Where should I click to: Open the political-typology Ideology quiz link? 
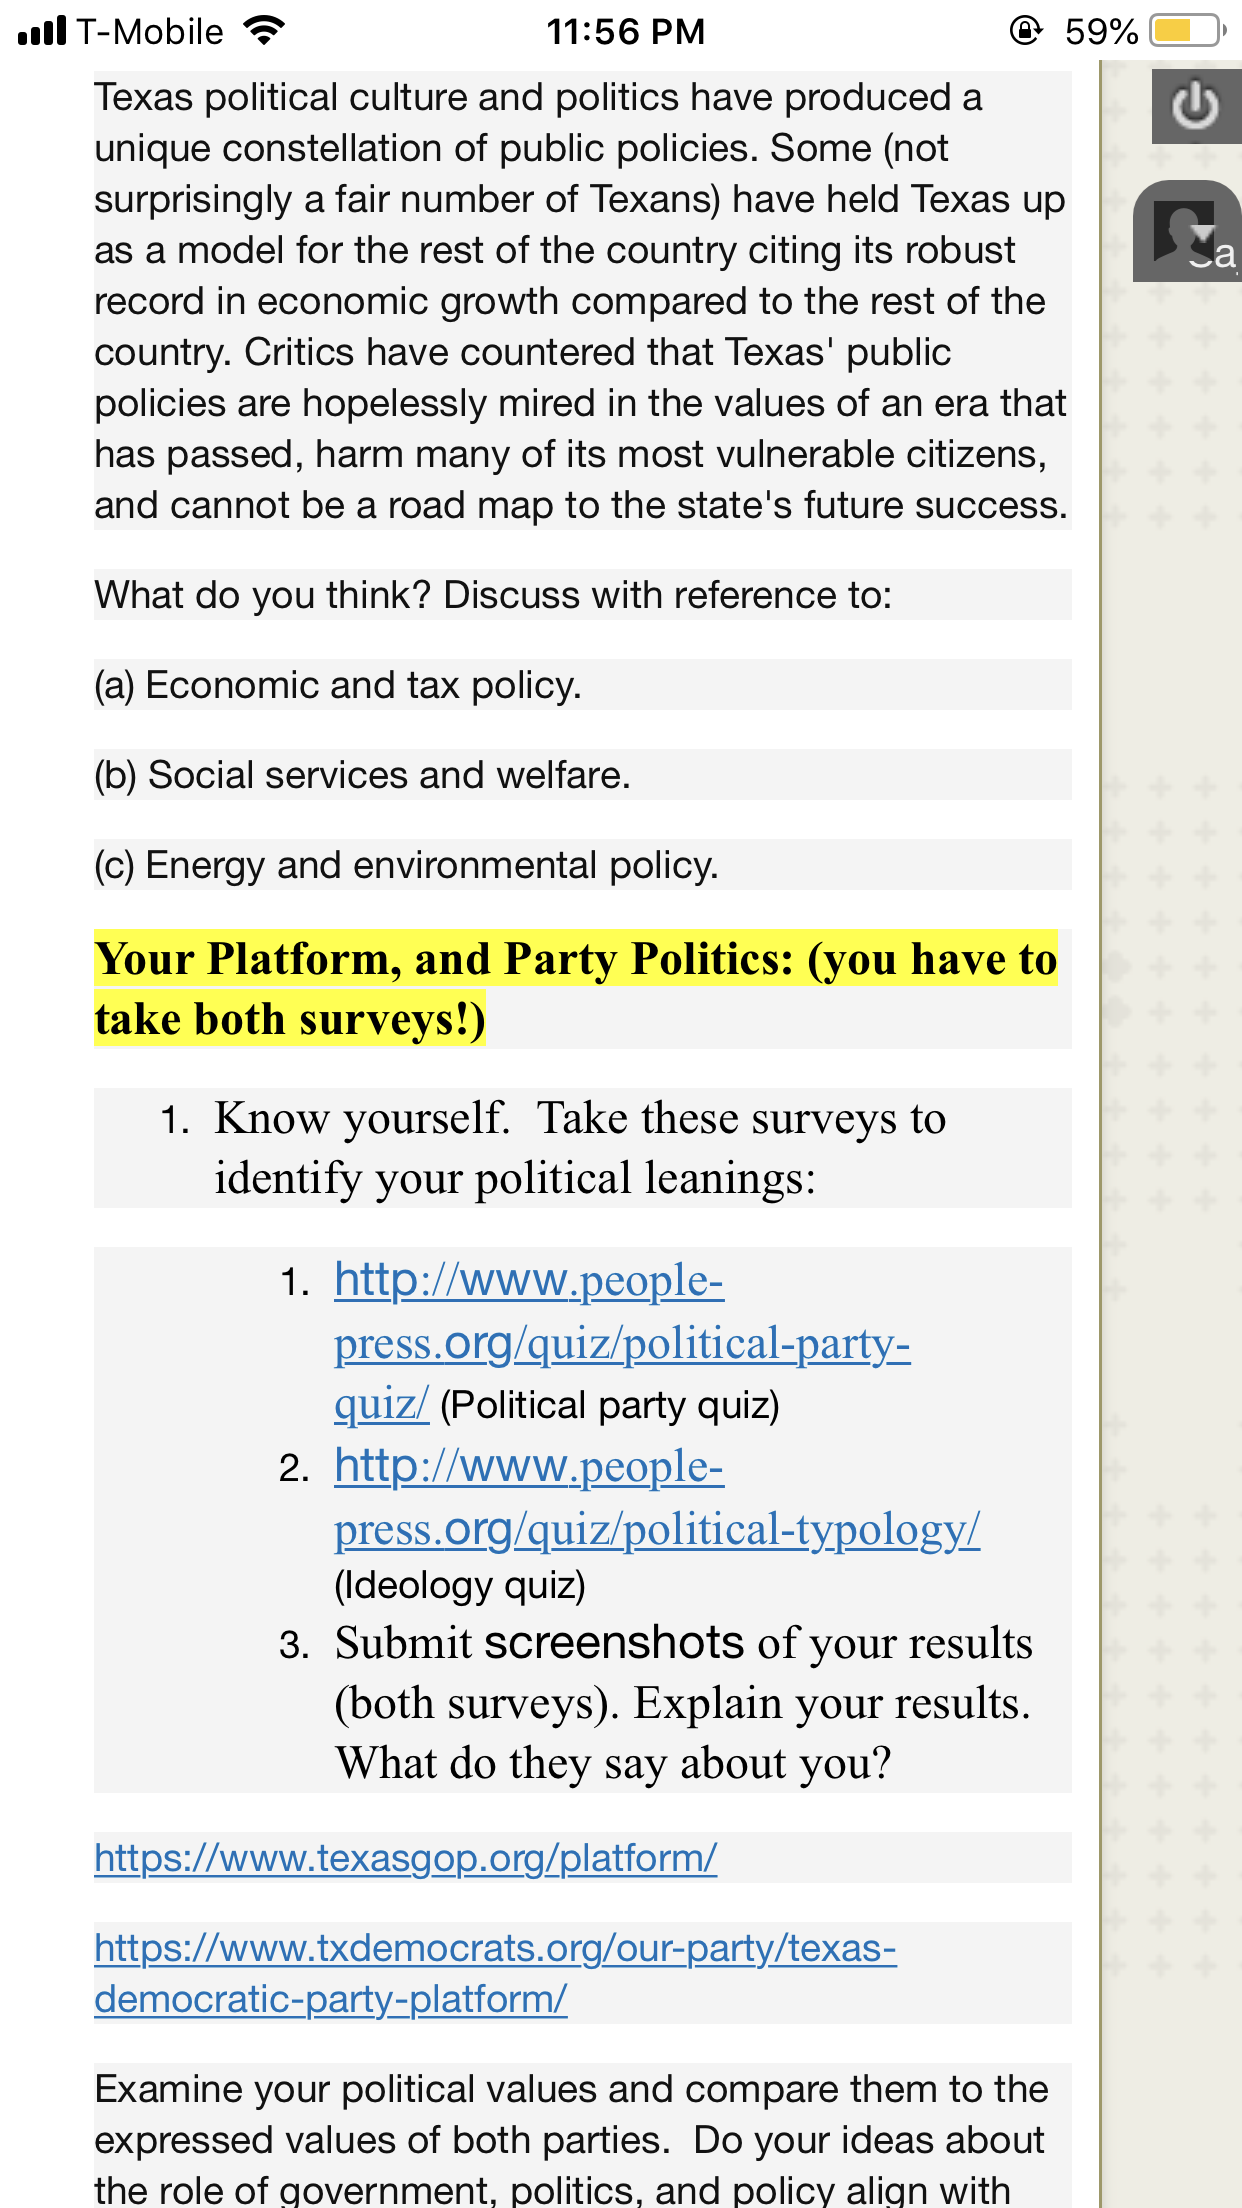coord(657,1499)
